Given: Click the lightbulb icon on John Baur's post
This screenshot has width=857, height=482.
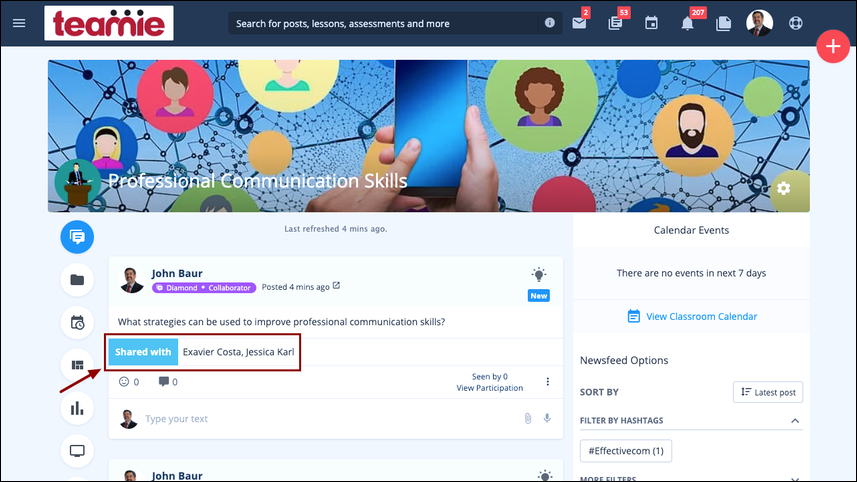Looking at the screenshot, I should (x=539, y=274).
